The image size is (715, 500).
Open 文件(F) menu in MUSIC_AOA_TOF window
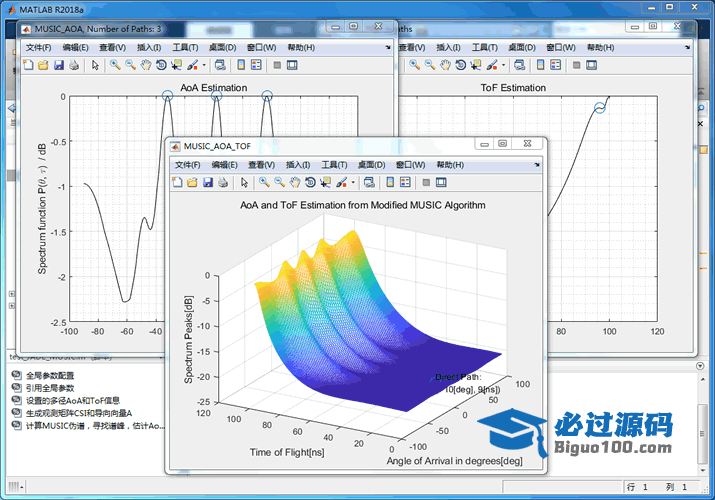coord(187,165)
